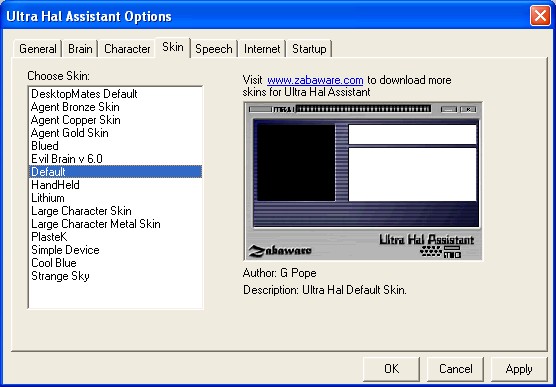Click the highlighted Default skin entry
This screenshot has width=556, height=387.
(115, 172)
